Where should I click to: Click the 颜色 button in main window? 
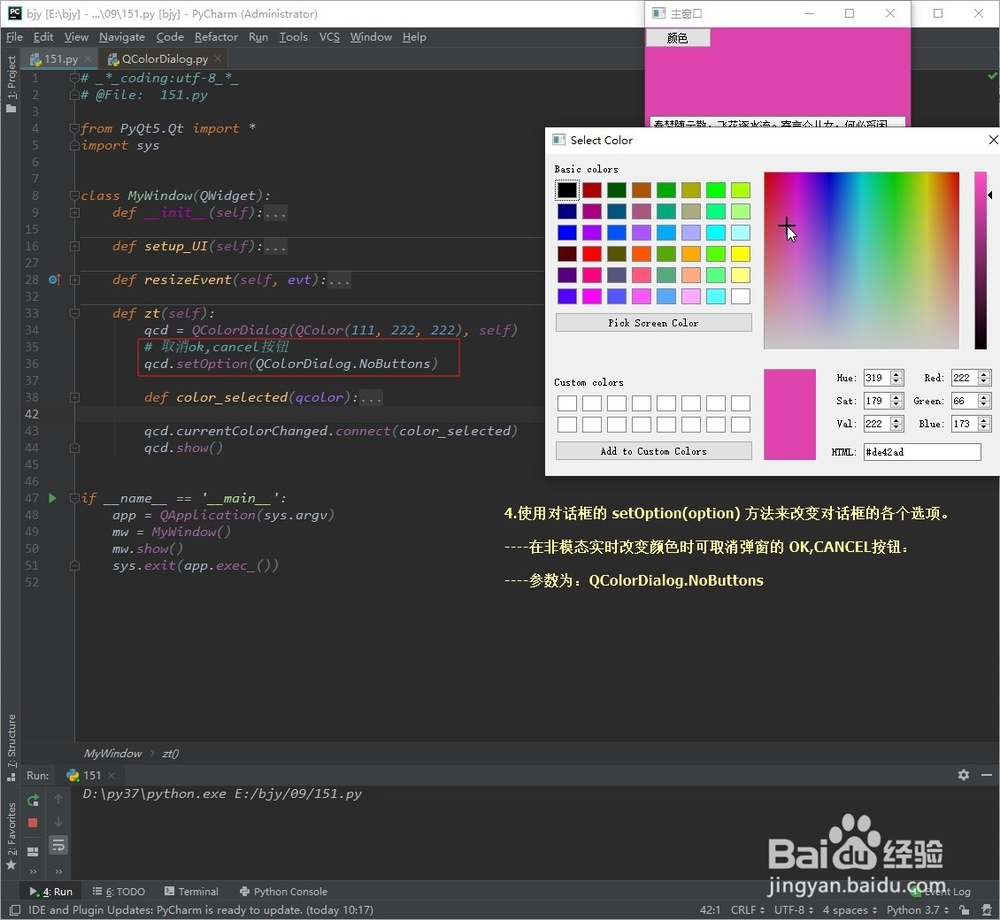point(677,38)
